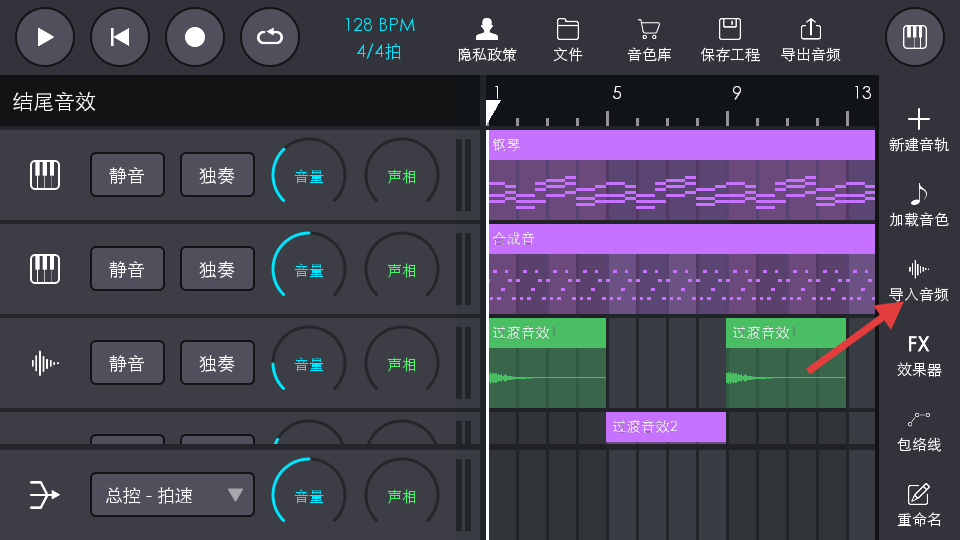Start recording with the Record button

(x=195, y=37)
